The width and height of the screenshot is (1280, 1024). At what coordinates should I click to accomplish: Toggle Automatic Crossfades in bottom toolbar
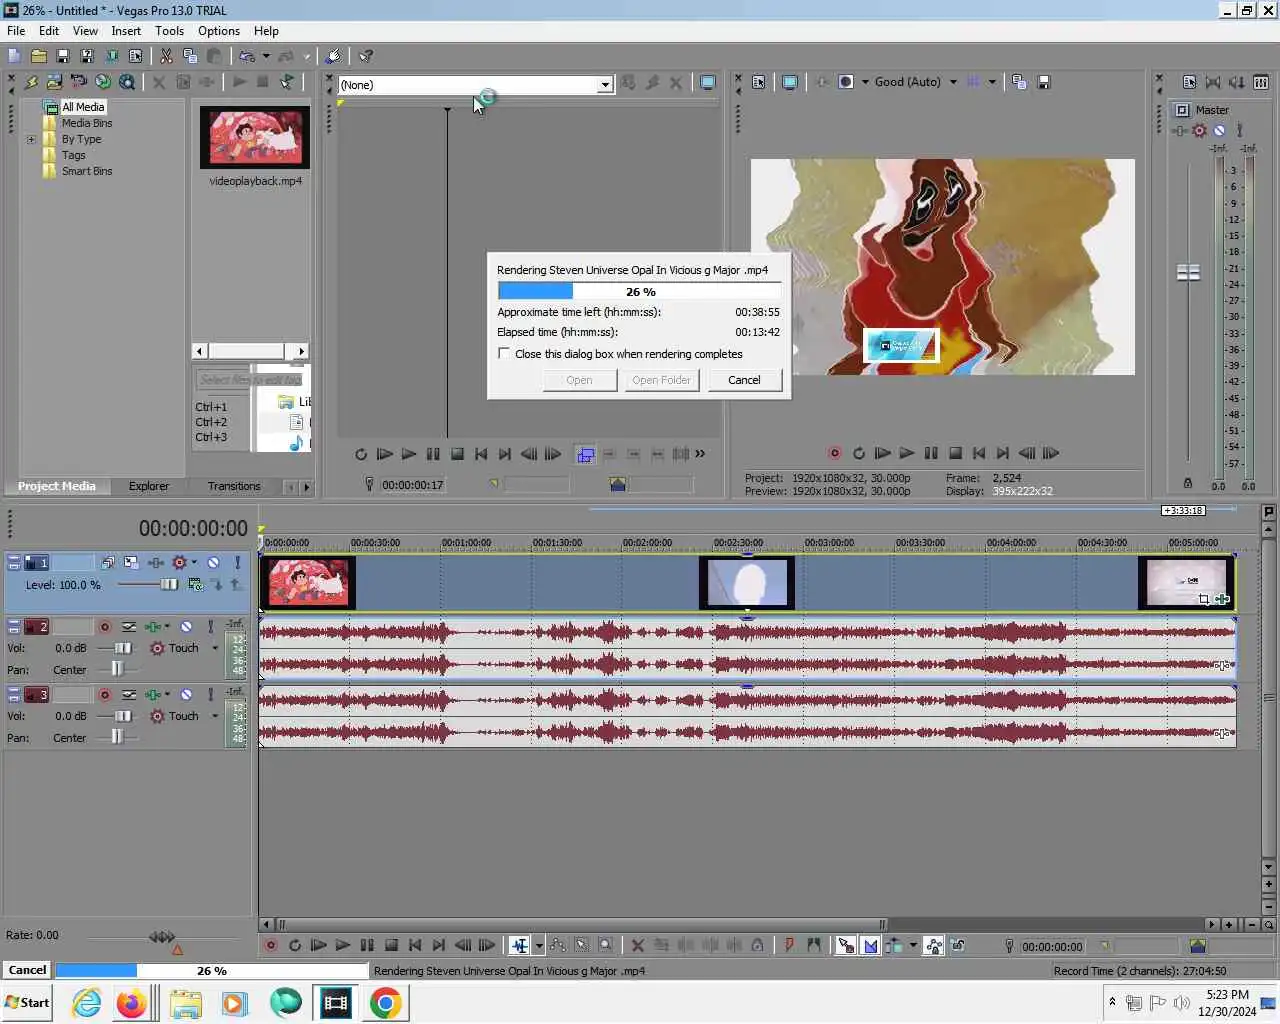click(x=870, y=945)
